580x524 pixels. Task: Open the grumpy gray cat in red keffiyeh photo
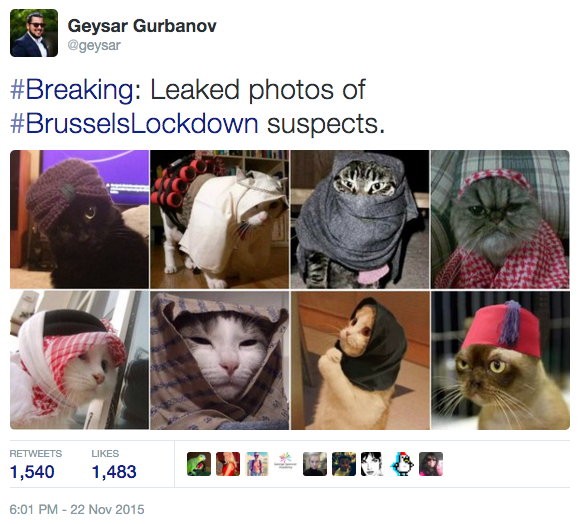(x=500, y=219)
